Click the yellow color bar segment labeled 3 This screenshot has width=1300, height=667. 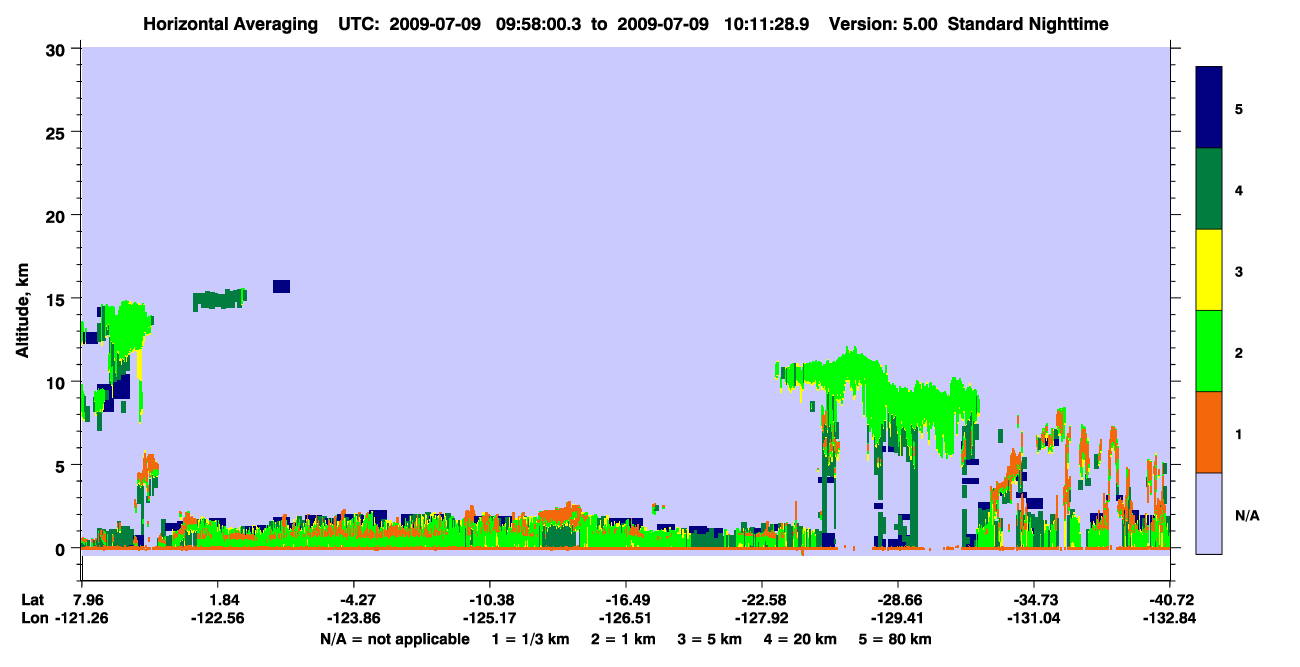click(x=1209, y=270)
